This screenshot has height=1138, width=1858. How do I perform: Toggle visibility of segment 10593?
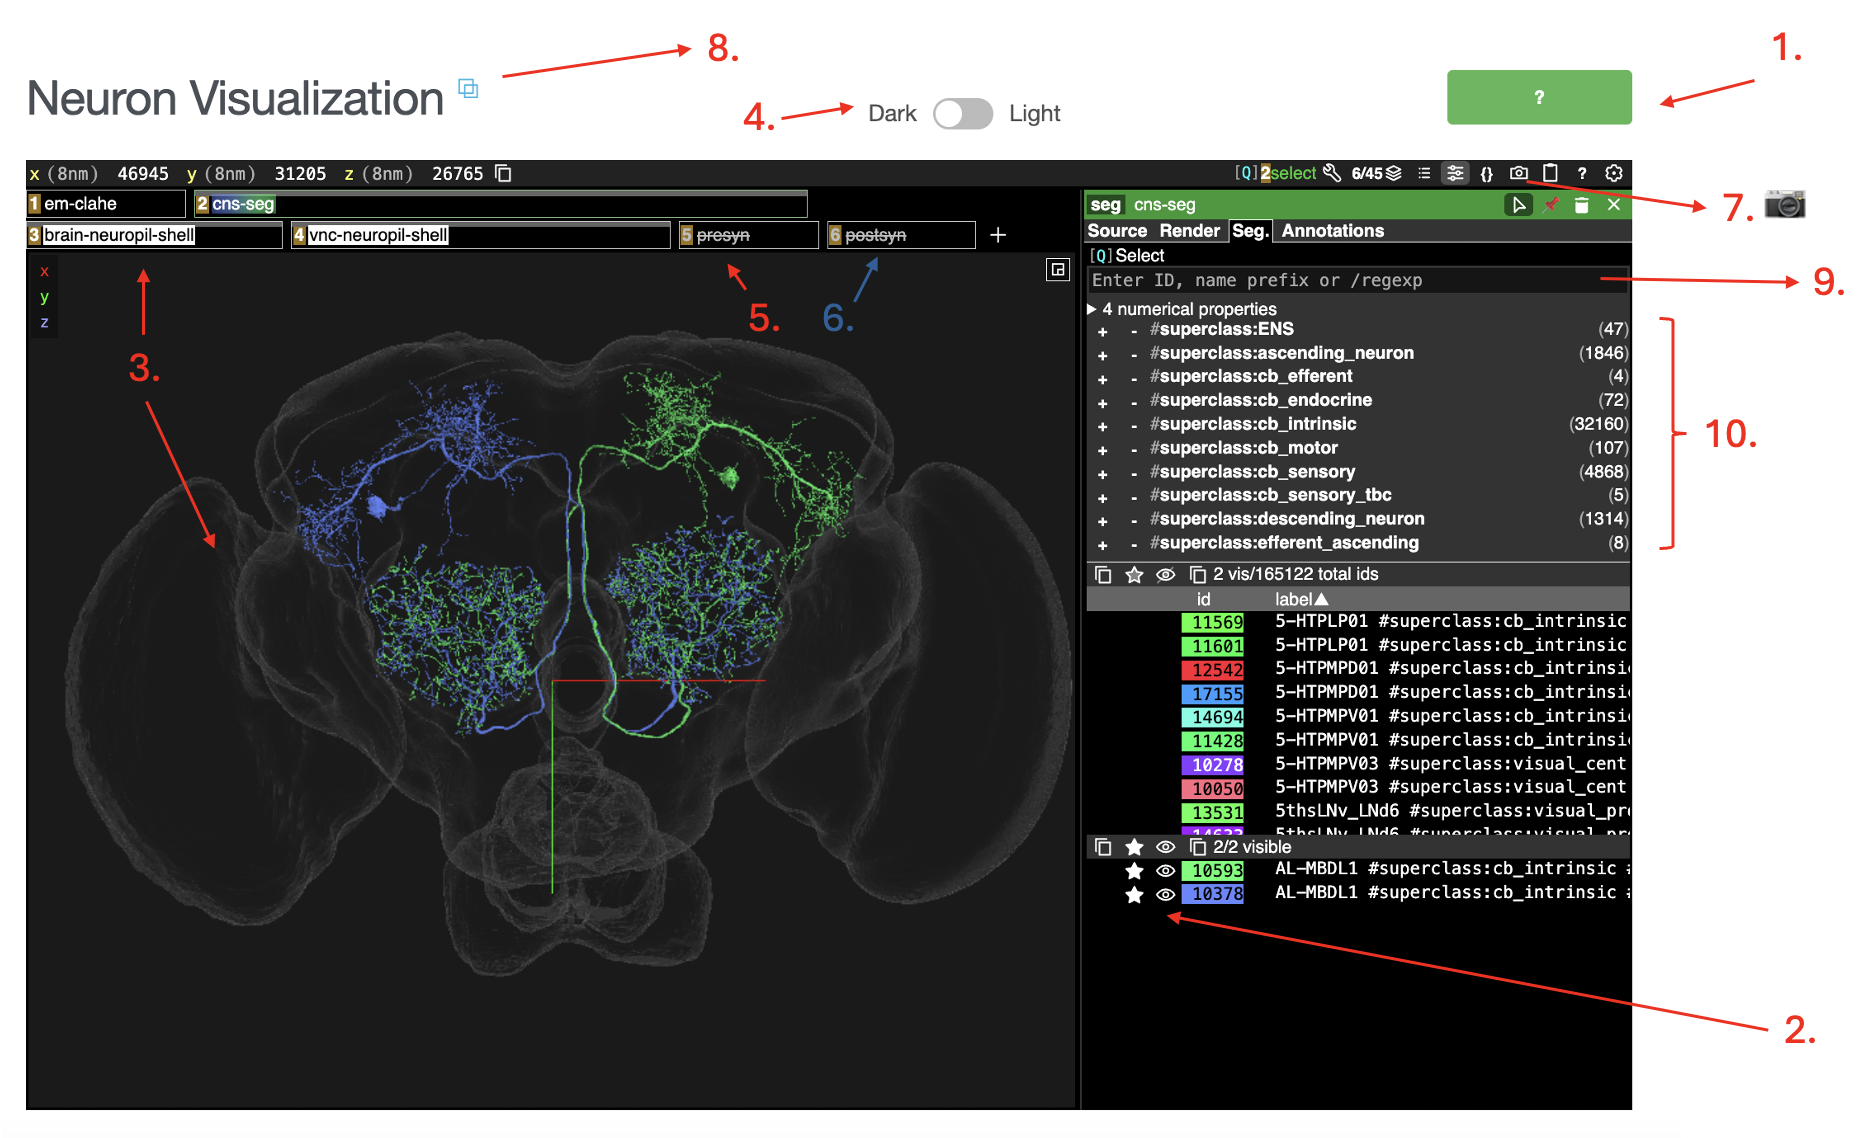click(x=1165, y=870)
